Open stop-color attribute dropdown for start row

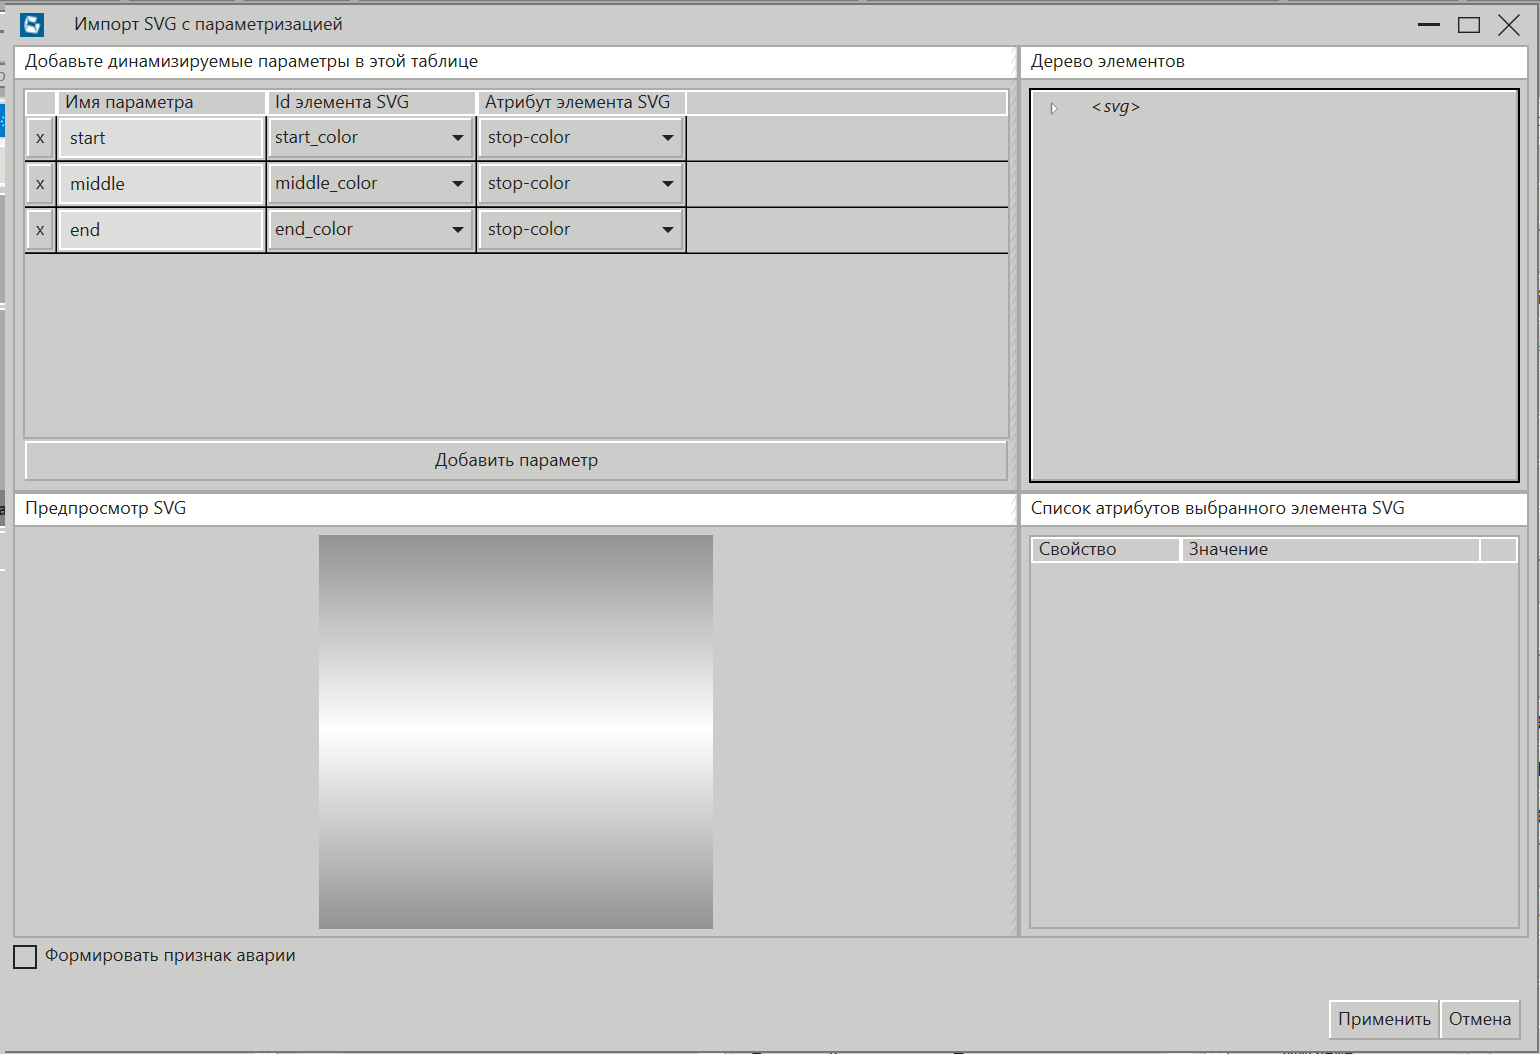667,138
